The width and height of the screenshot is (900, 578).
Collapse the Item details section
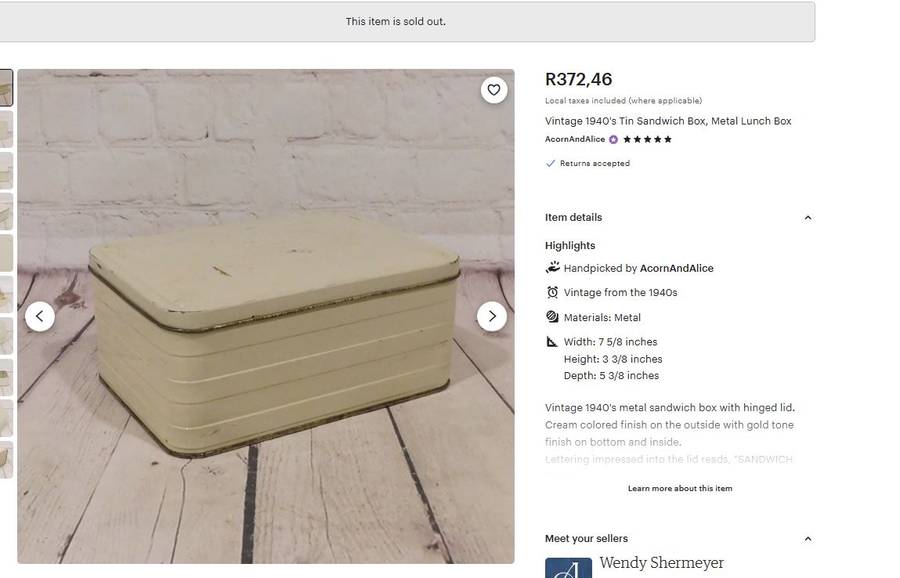click(x=808, y=218)
